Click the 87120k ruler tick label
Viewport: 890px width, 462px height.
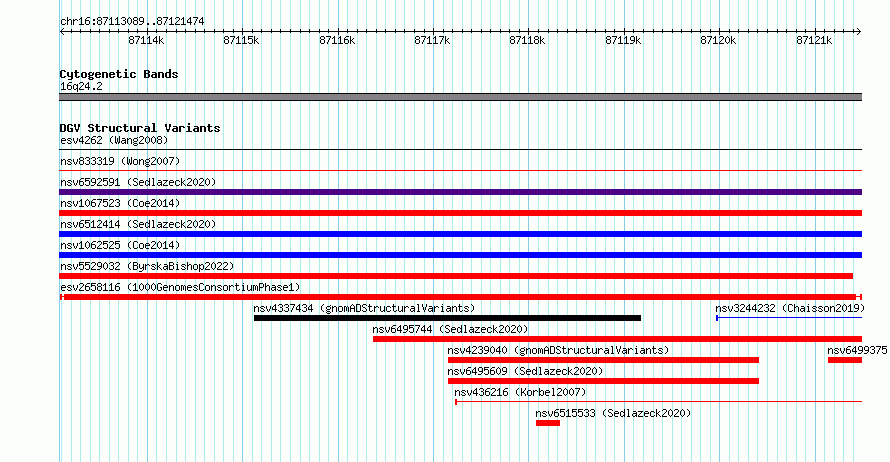coord(718,40)
